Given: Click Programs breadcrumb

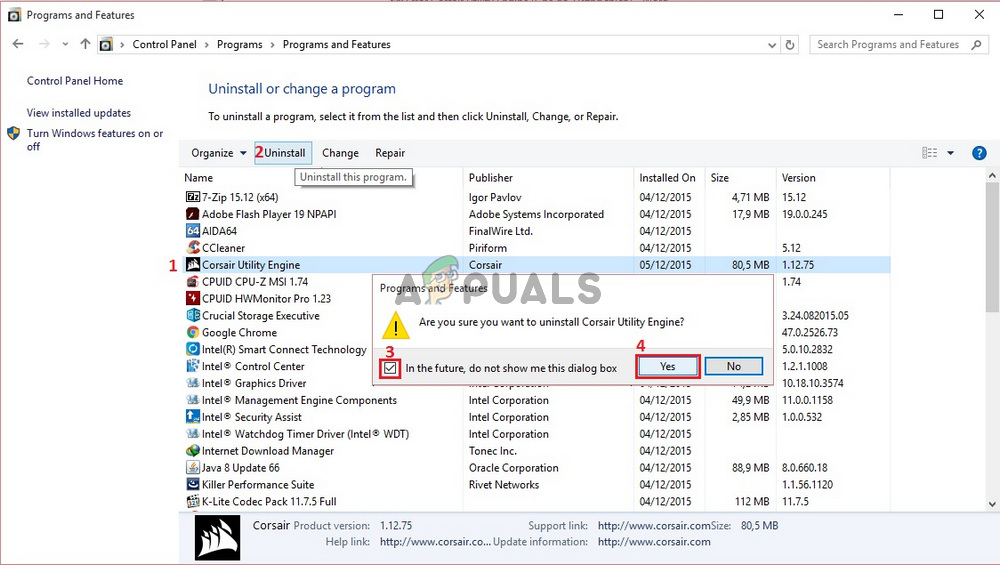Looking at the screenshot, I should [239, 45].
